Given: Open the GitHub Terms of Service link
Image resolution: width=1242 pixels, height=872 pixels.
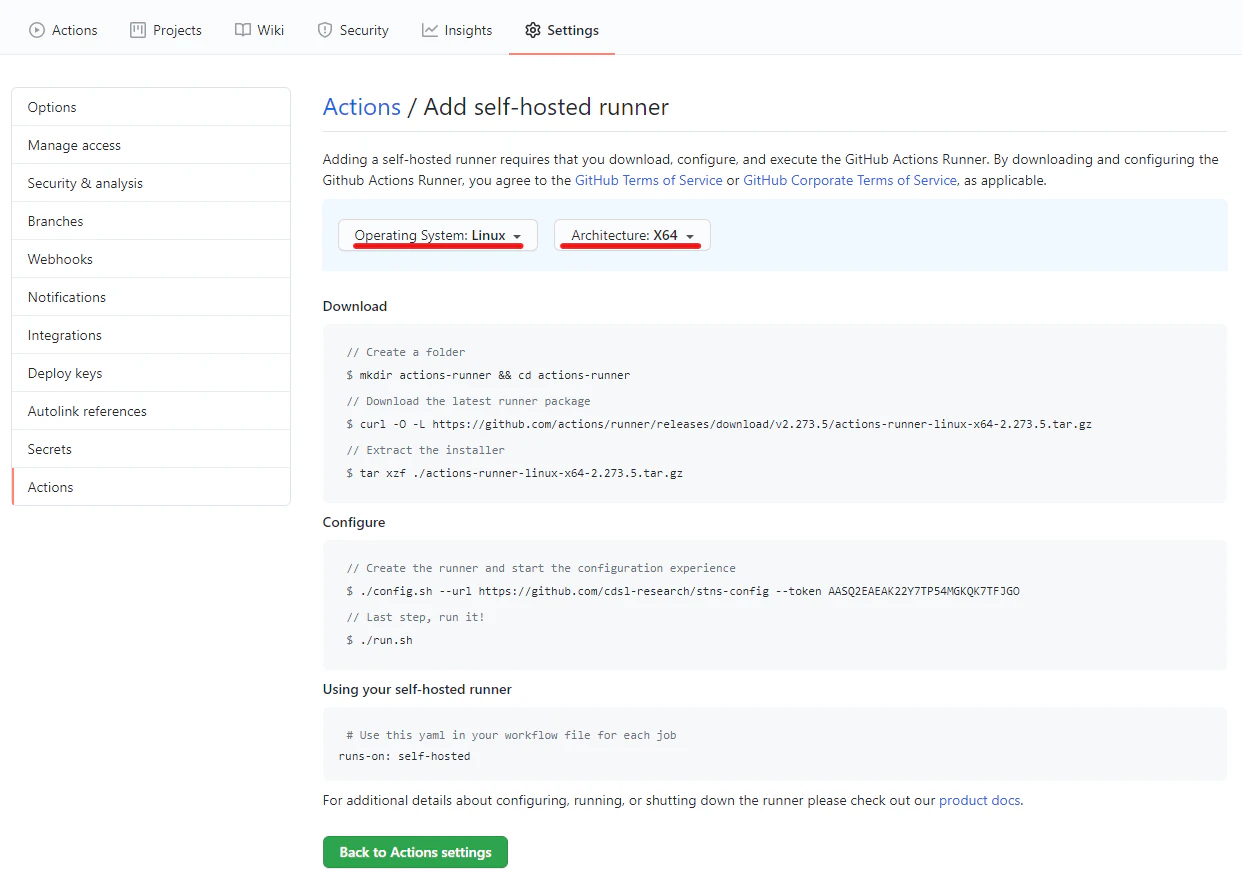Looking at the screenshot, I should (x=649, y=180).
